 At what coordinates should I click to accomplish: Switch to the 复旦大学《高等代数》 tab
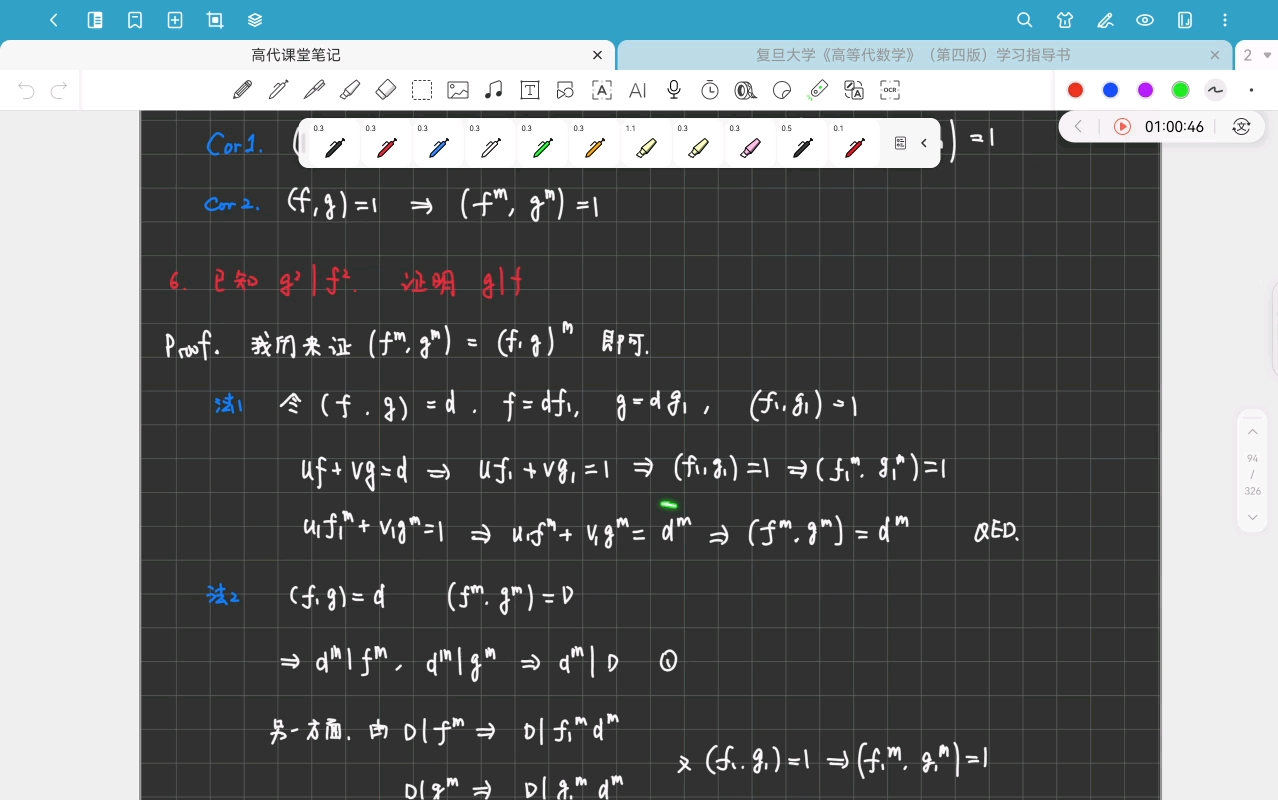coord(913,56)
